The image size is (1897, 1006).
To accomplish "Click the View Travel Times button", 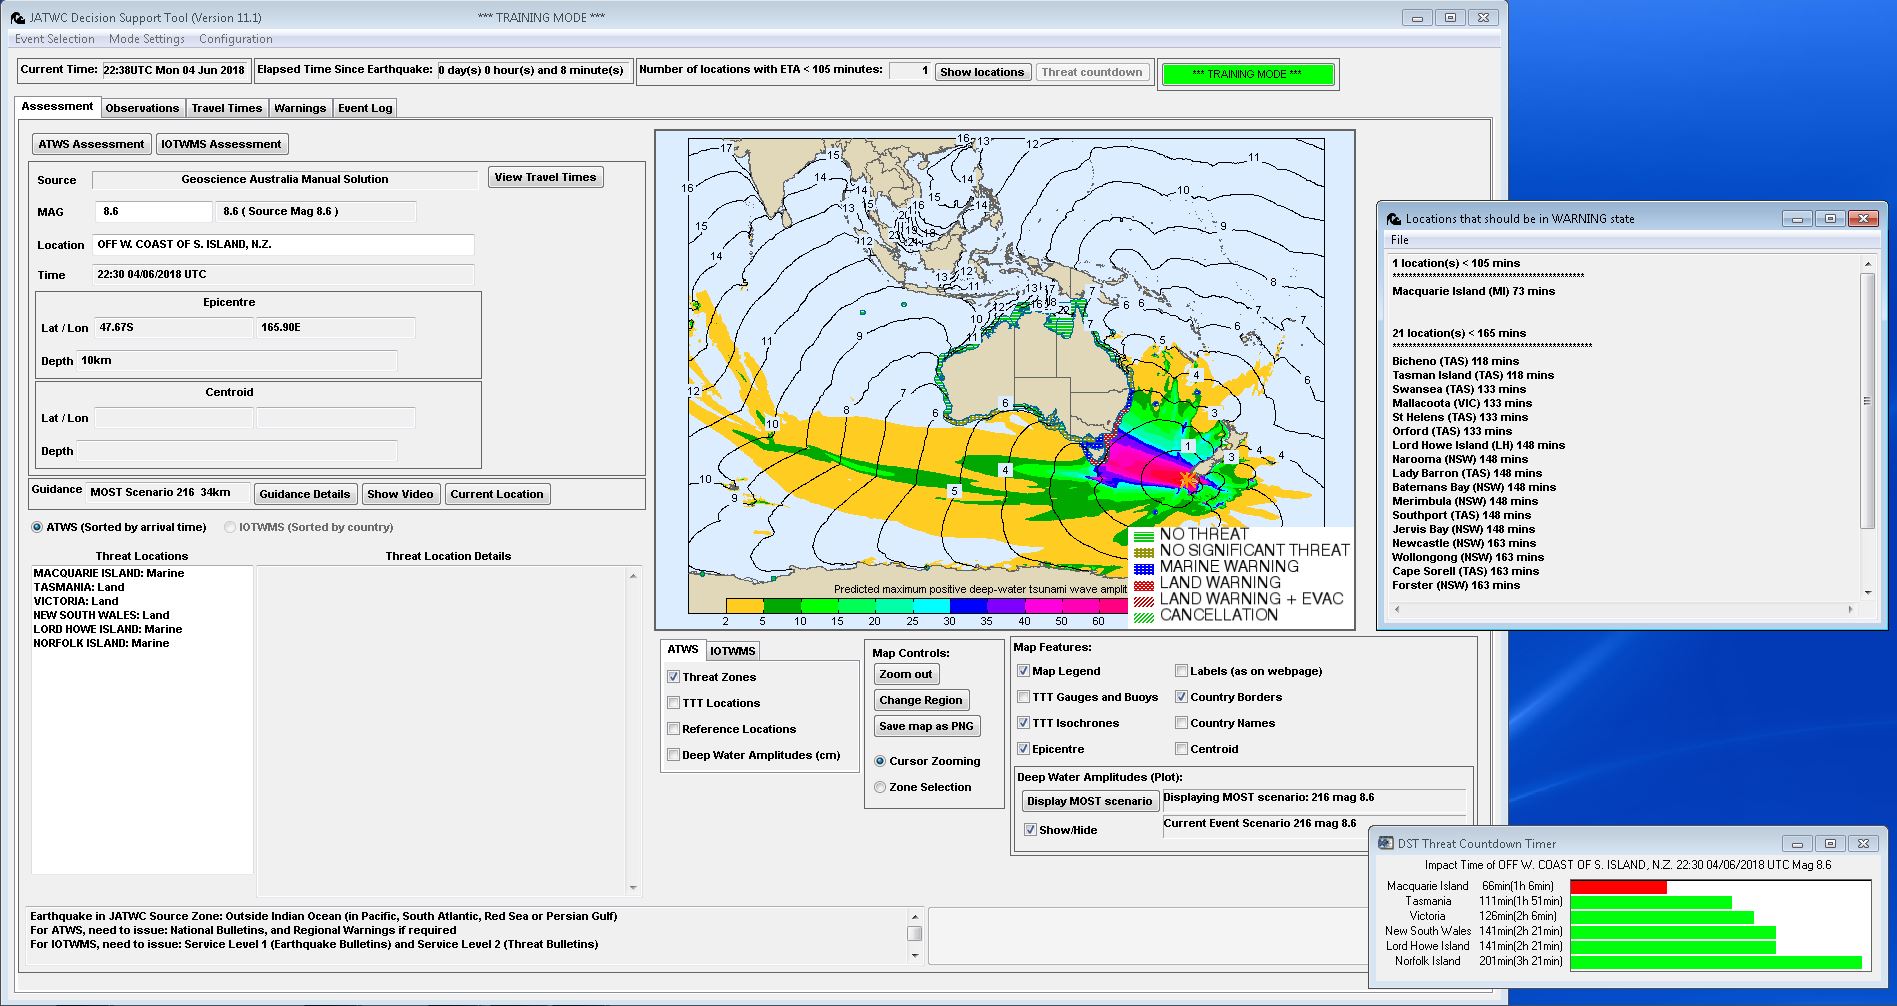I will (545, 177).
